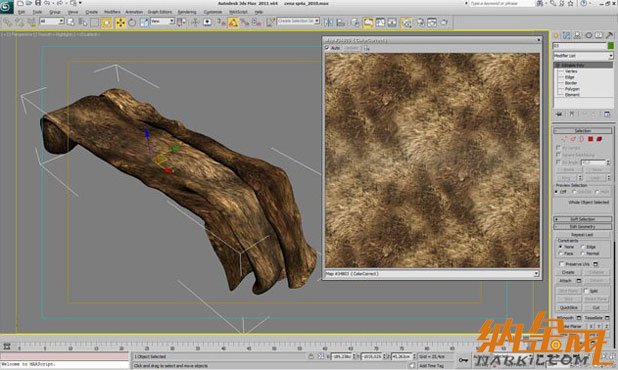Screen dimensions: 618x370
Task: Click the Align tool icon
Action: click(x=341, y=22)
